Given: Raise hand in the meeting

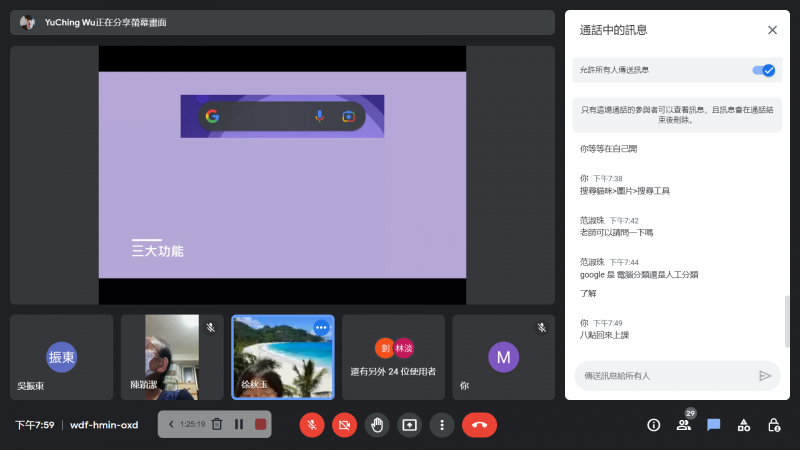Looking at the screenshot, I should coord(377,424).
